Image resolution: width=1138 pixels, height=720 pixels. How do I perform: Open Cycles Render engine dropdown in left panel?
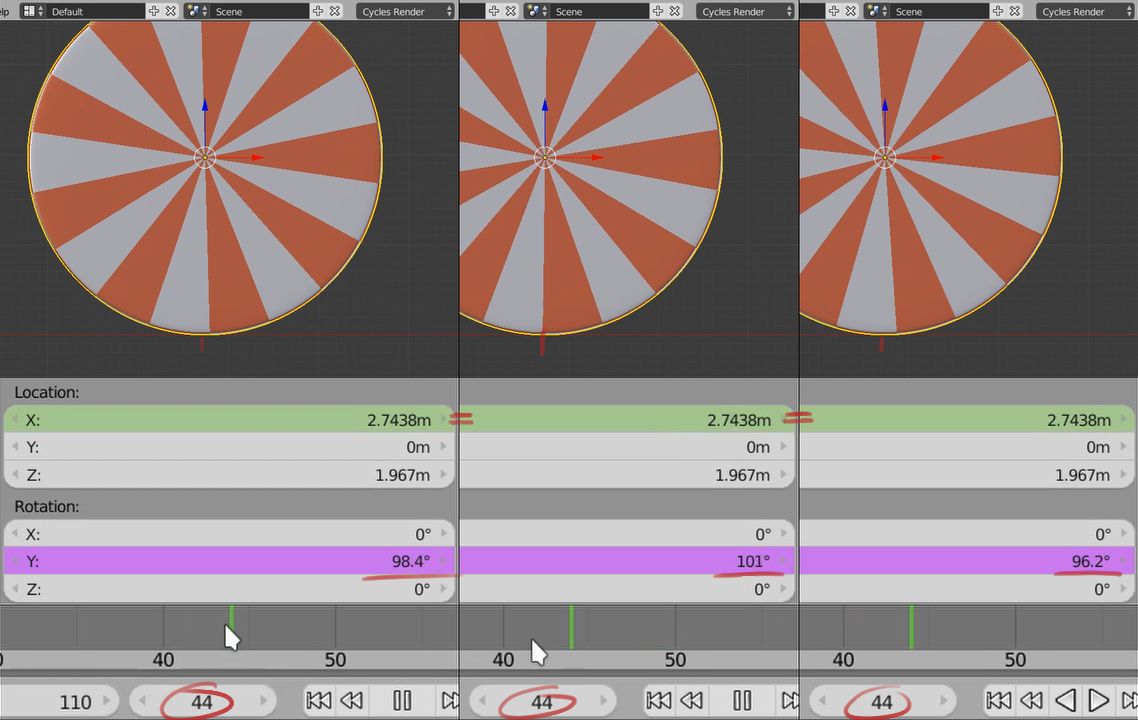[405, 11]
